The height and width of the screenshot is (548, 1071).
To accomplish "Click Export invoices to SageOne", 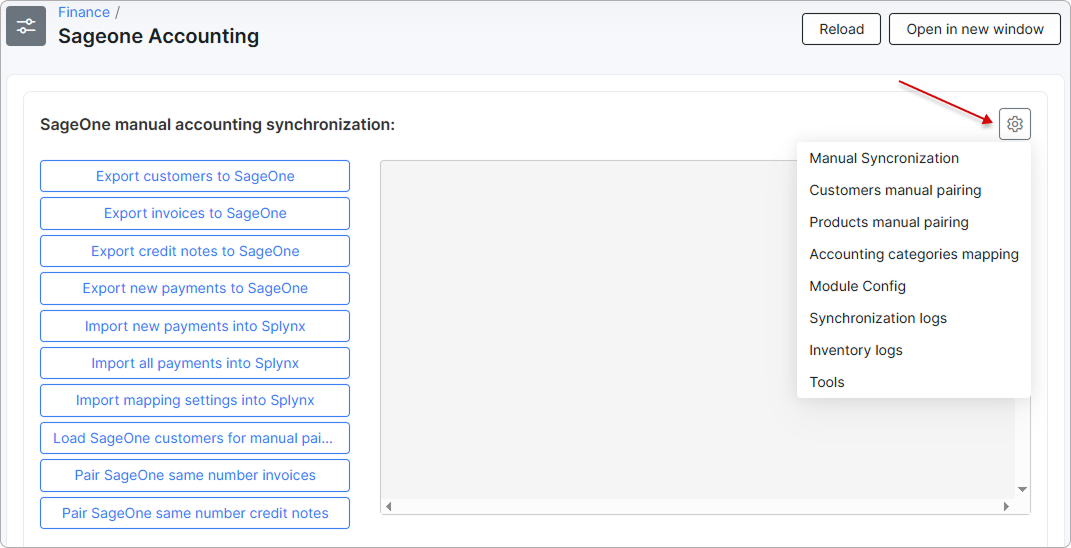I will point(195,214).
